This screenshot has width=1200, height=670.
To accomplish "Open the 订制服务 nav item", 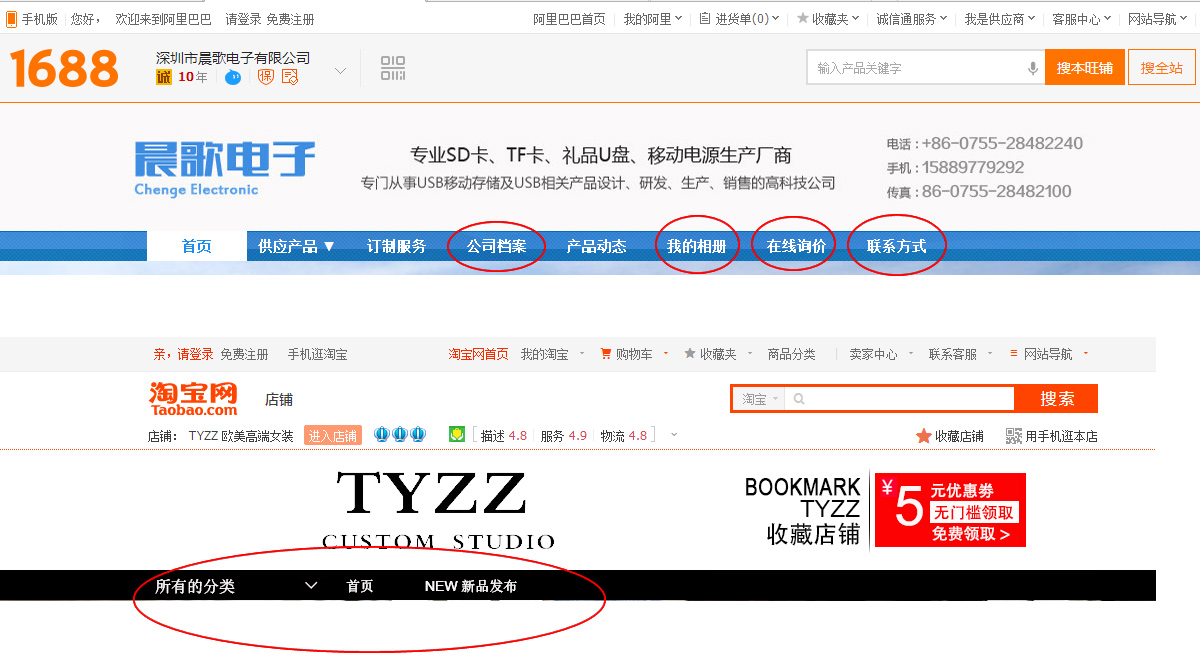I will coord(396,246).
